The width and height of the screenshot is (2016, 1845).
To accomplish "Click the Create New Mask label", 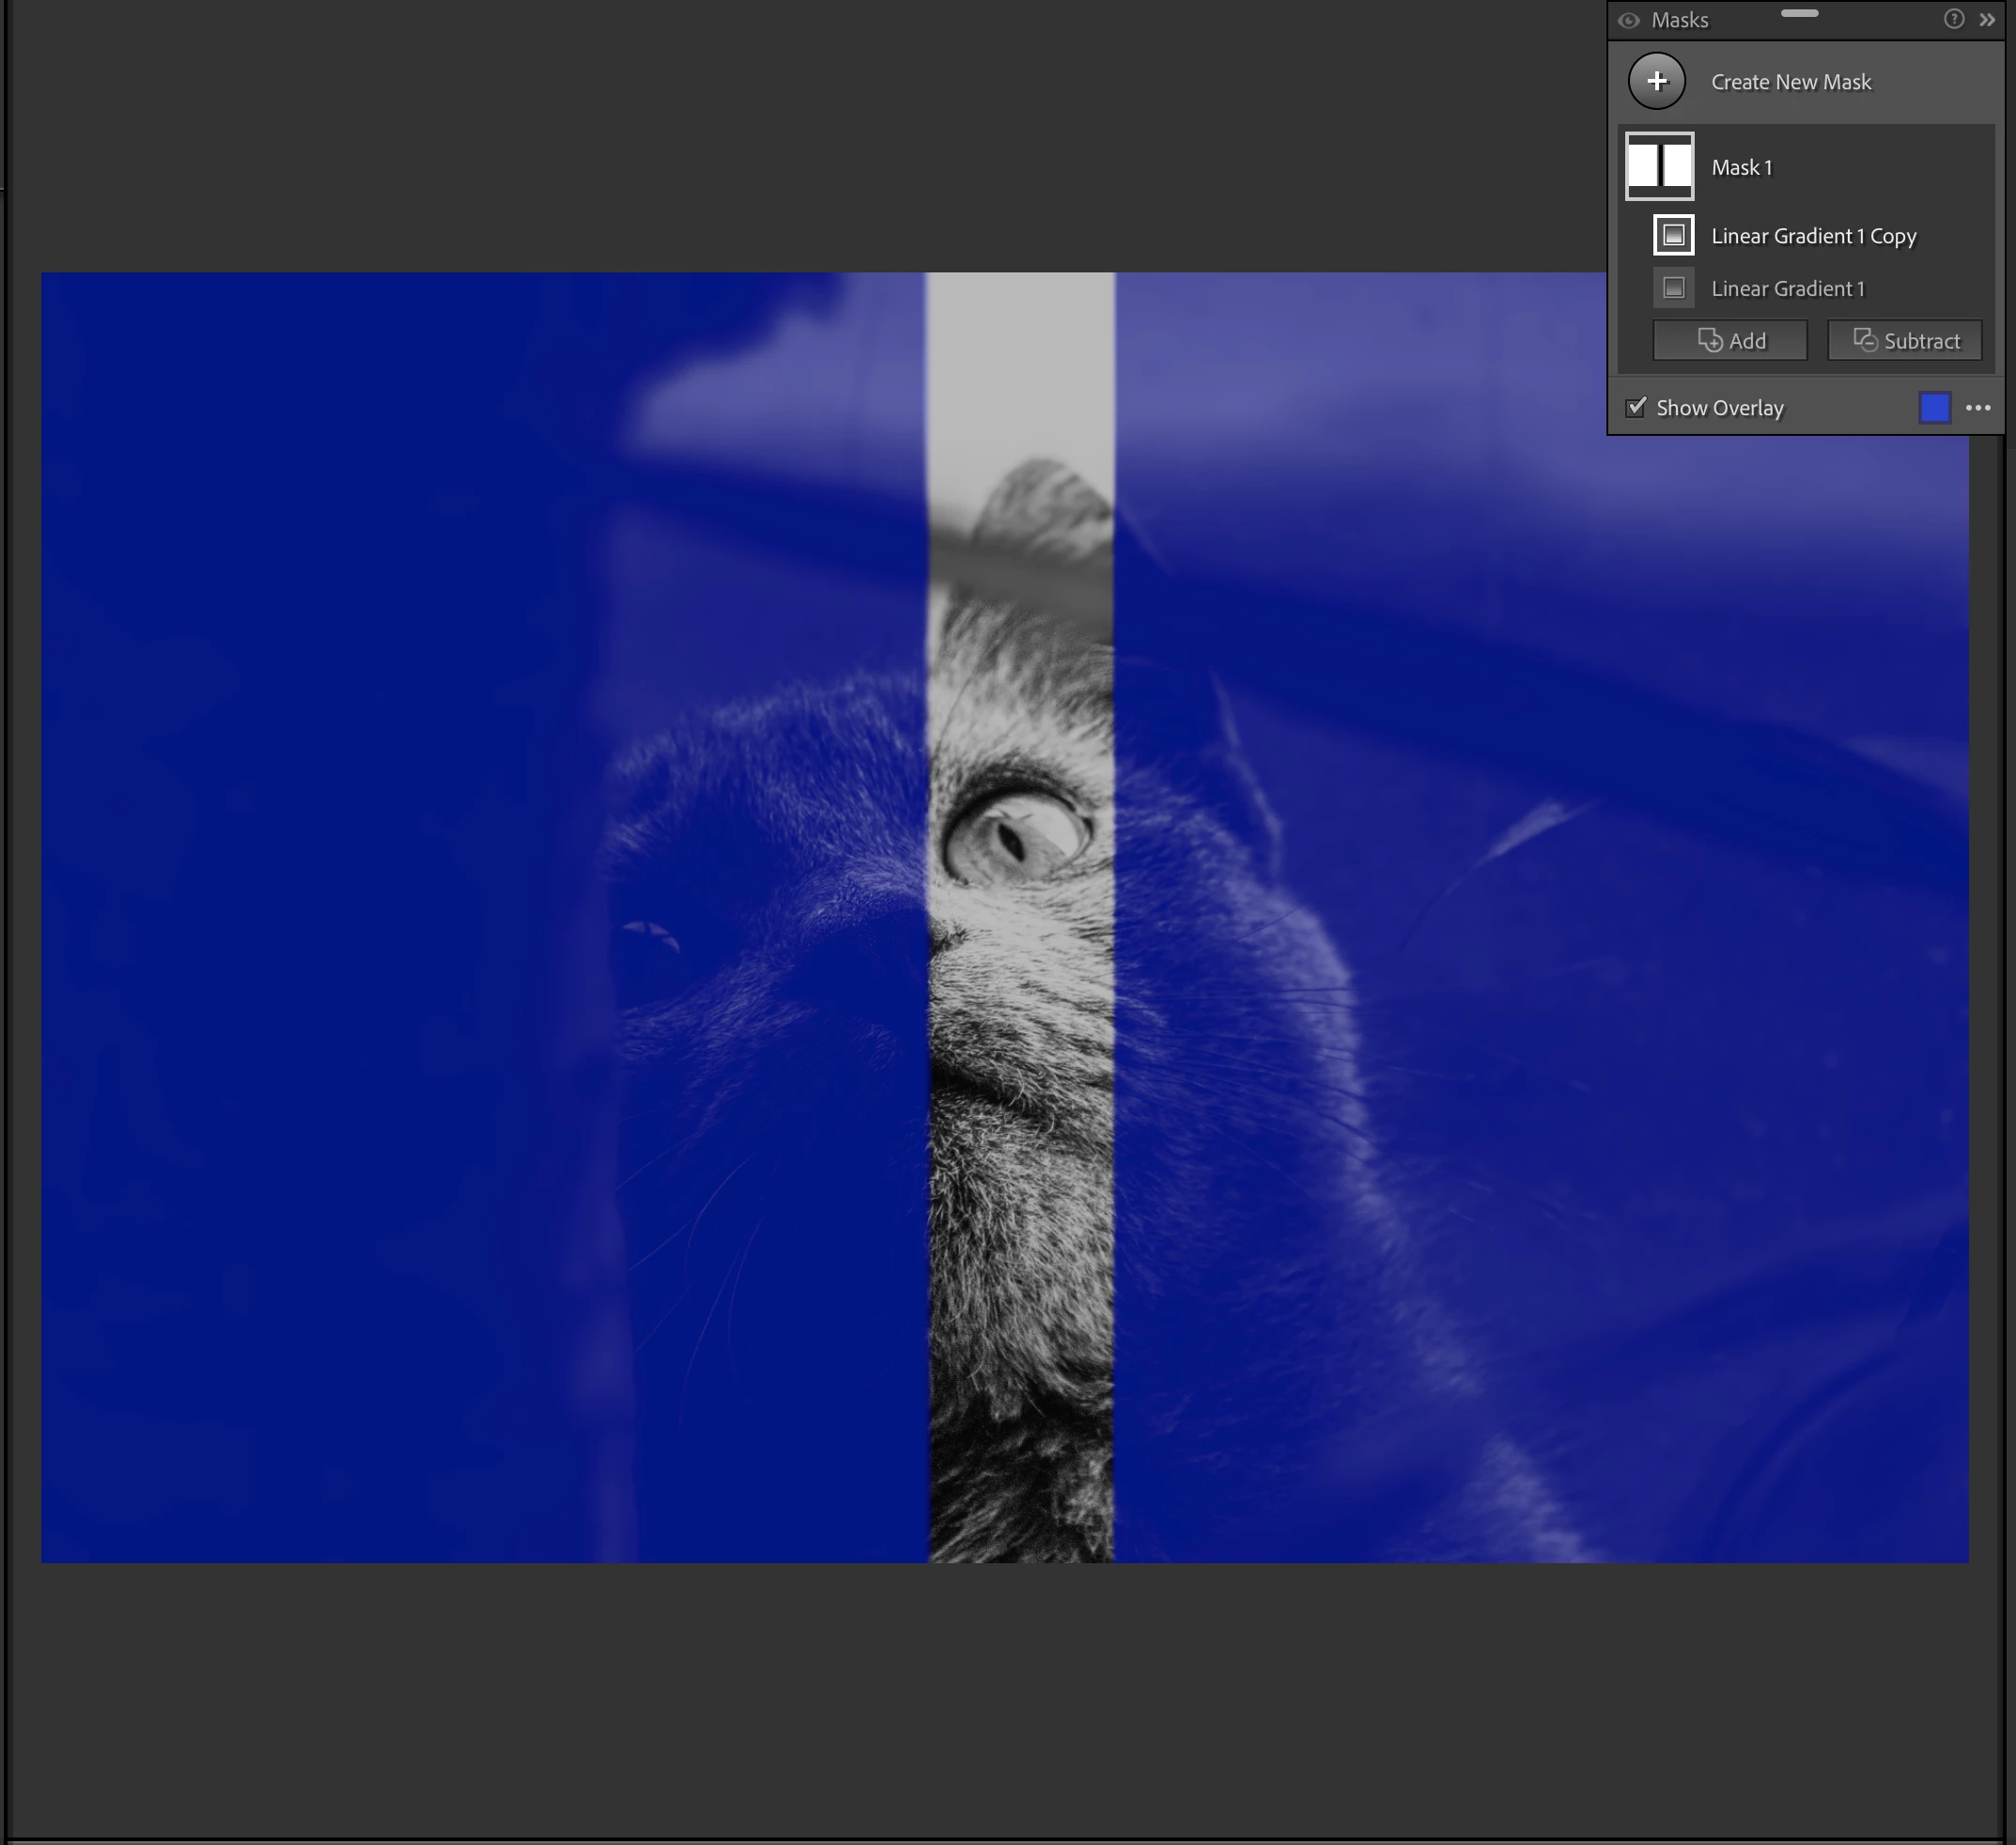I will click(1790, 82).
